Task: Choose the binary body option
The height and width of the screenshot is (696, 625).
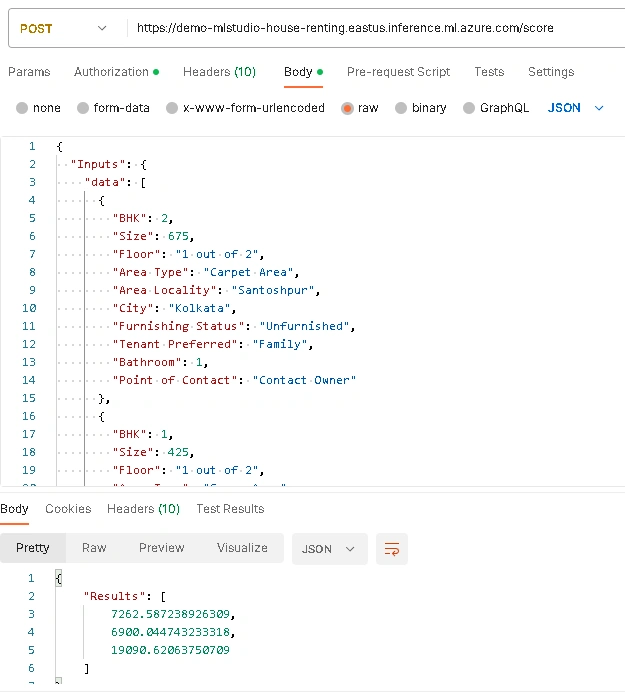Action: pos(401,108)
